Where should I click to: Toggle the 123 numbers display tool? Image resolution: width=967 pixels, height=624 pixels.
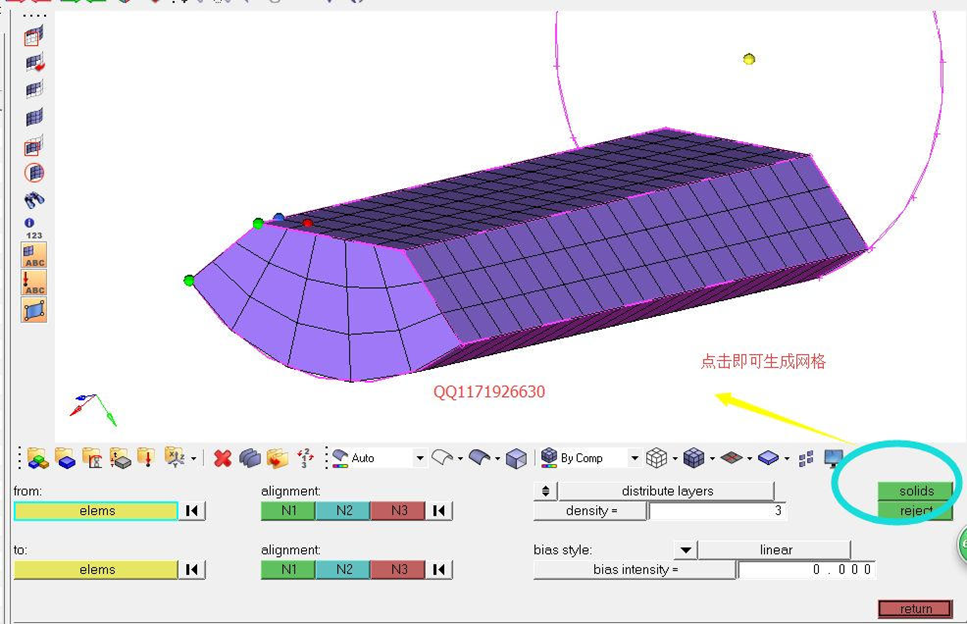pyautogui.click(x=34, y=236)
